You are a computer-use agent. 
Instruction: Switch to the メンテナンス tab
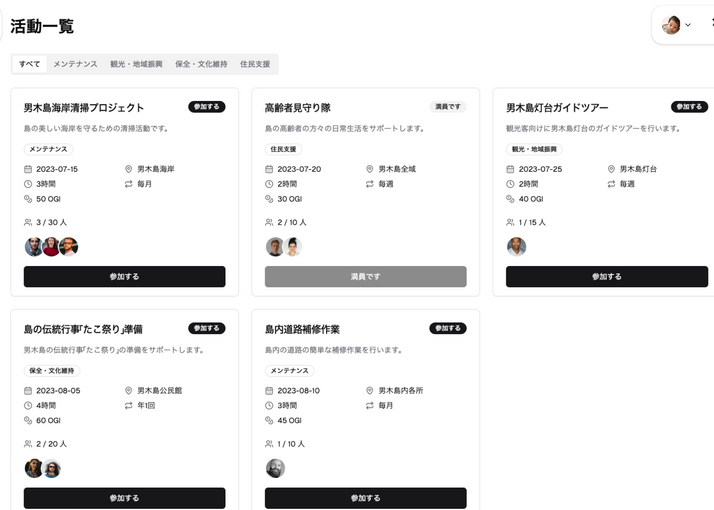75,64
